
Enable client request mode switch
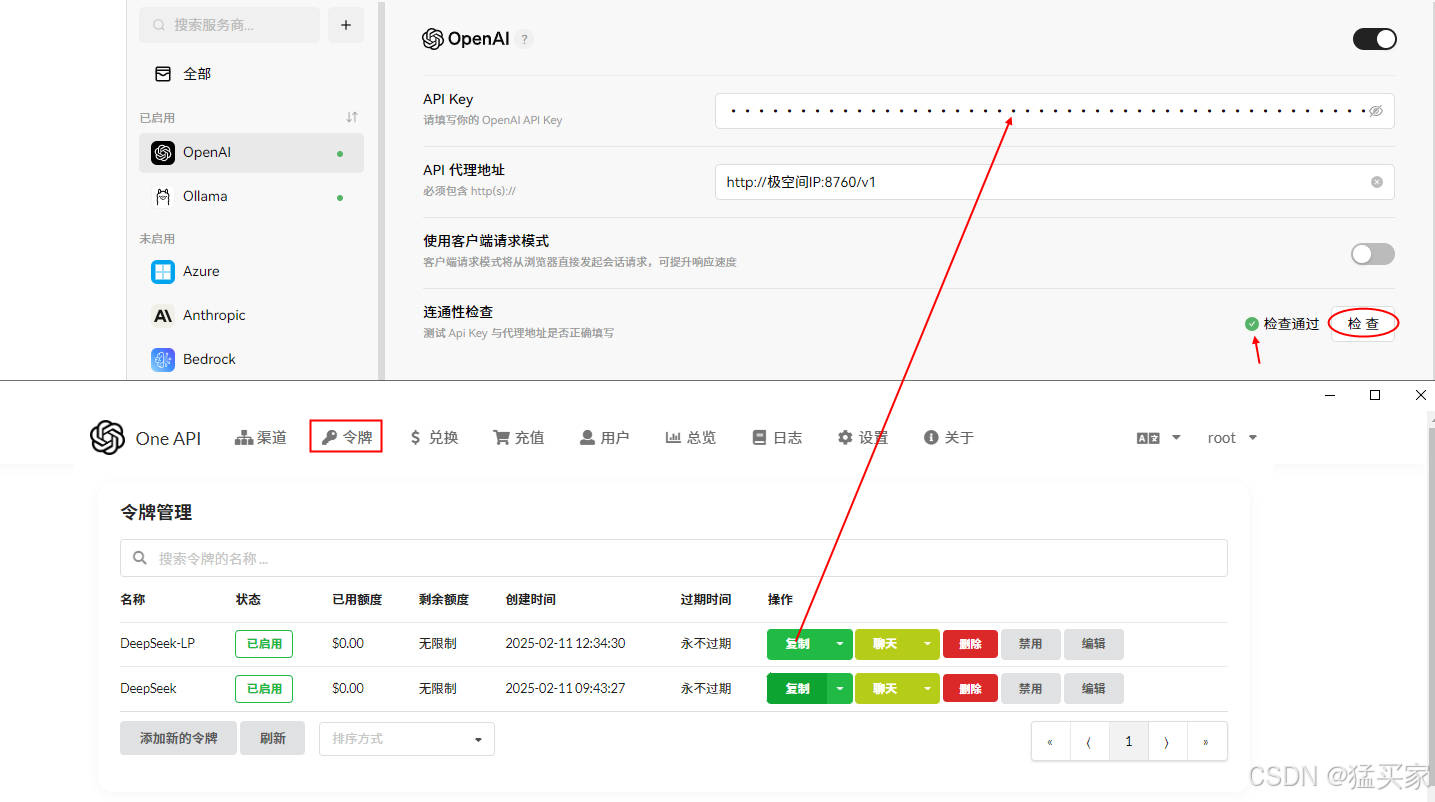pyautogui.click(x=1372, y=254)
